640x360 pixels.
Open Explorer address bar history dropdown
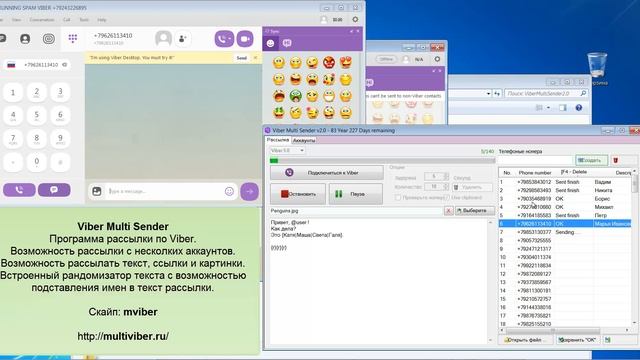tap(488, 93)
